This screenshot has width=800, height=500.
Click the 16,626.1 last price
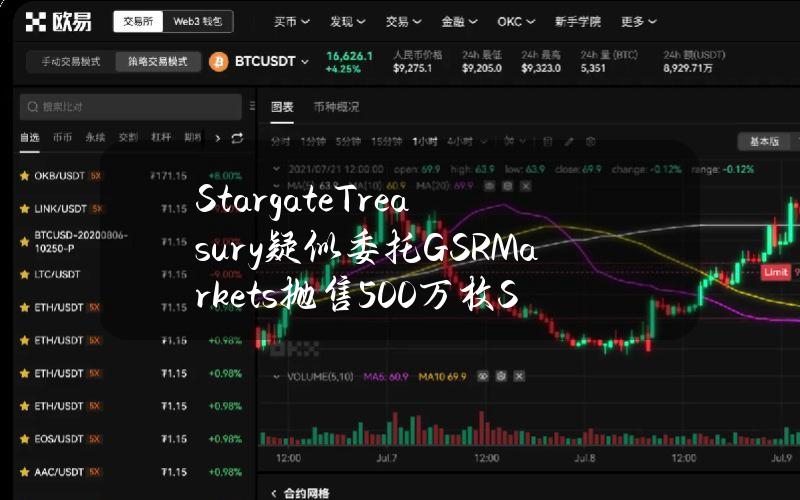pyautogui.click(x=349, y=56)
